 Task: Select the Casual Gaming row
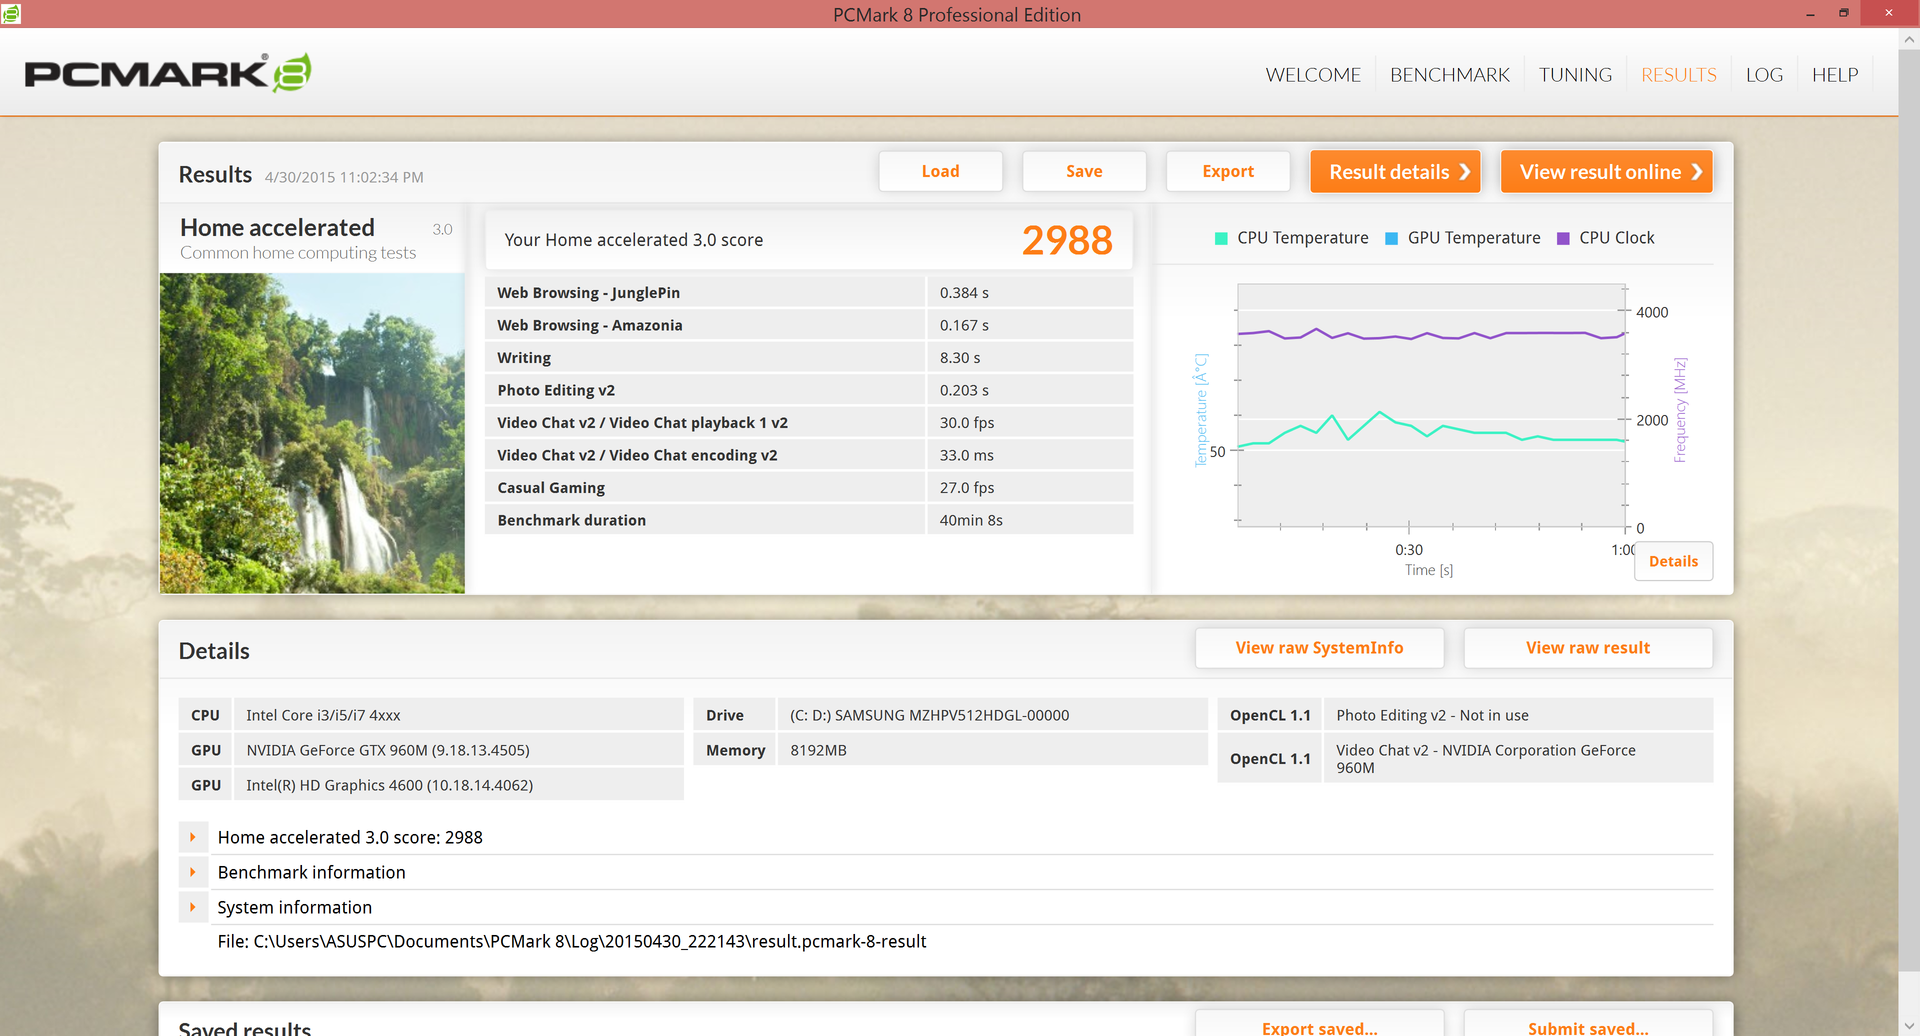click(x=809, y=487)
